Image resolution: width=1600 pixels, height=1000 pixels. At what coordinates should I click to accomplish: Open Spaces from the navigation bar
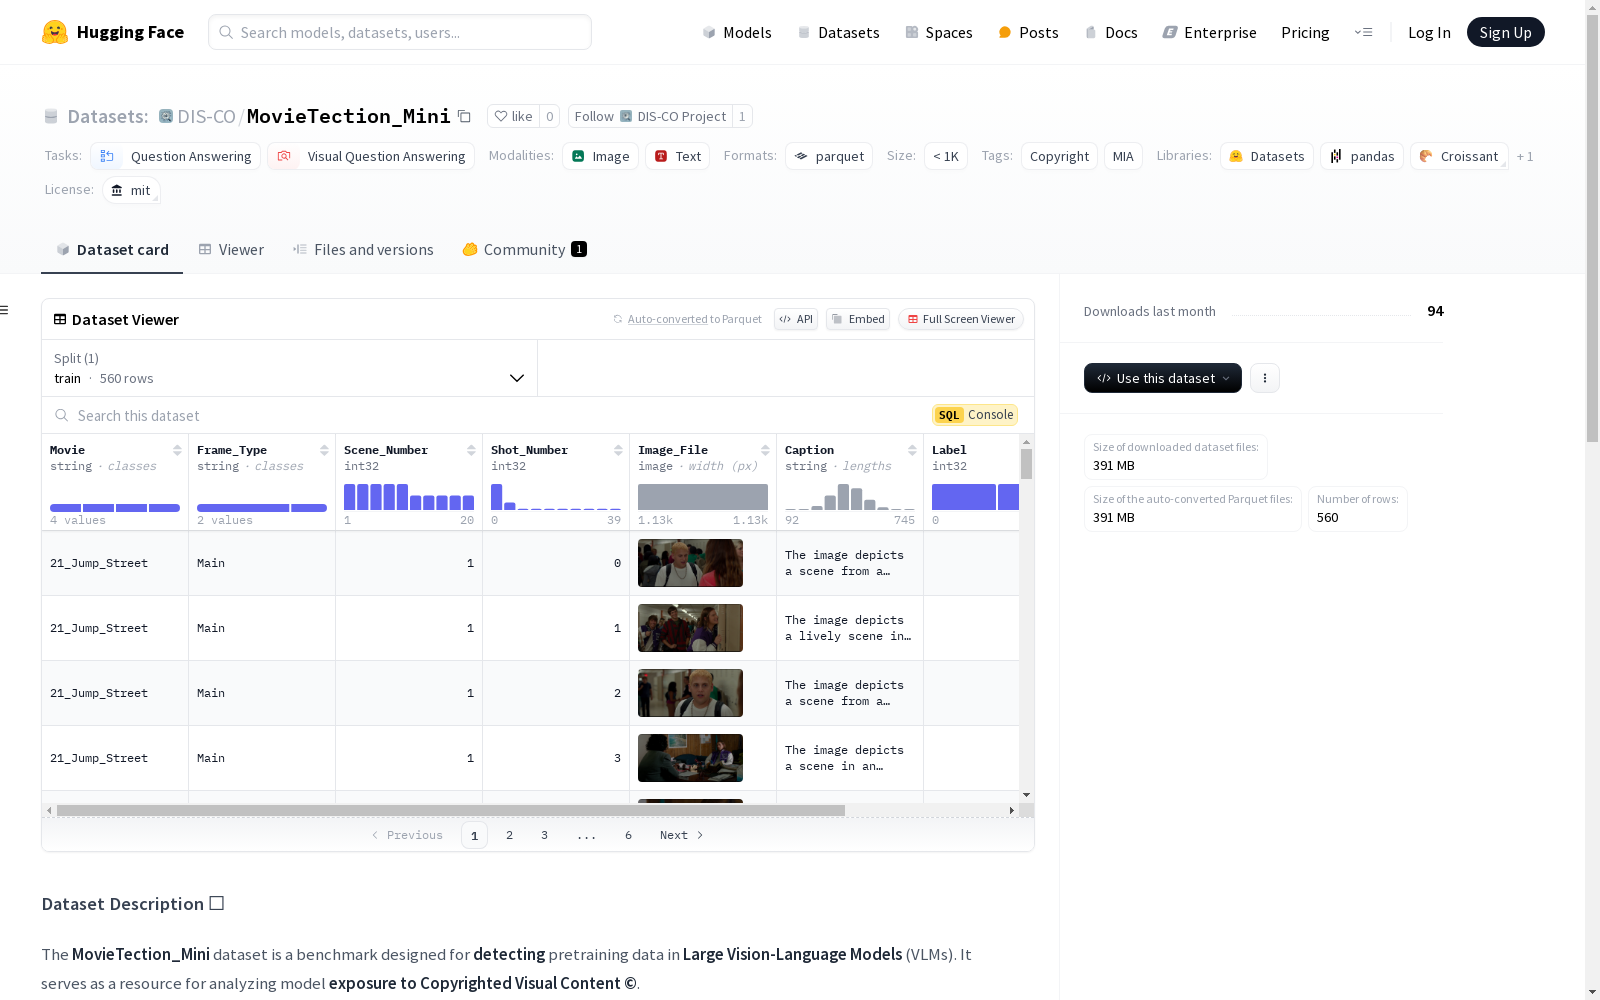pyautogui.click(x=939, y=32)
